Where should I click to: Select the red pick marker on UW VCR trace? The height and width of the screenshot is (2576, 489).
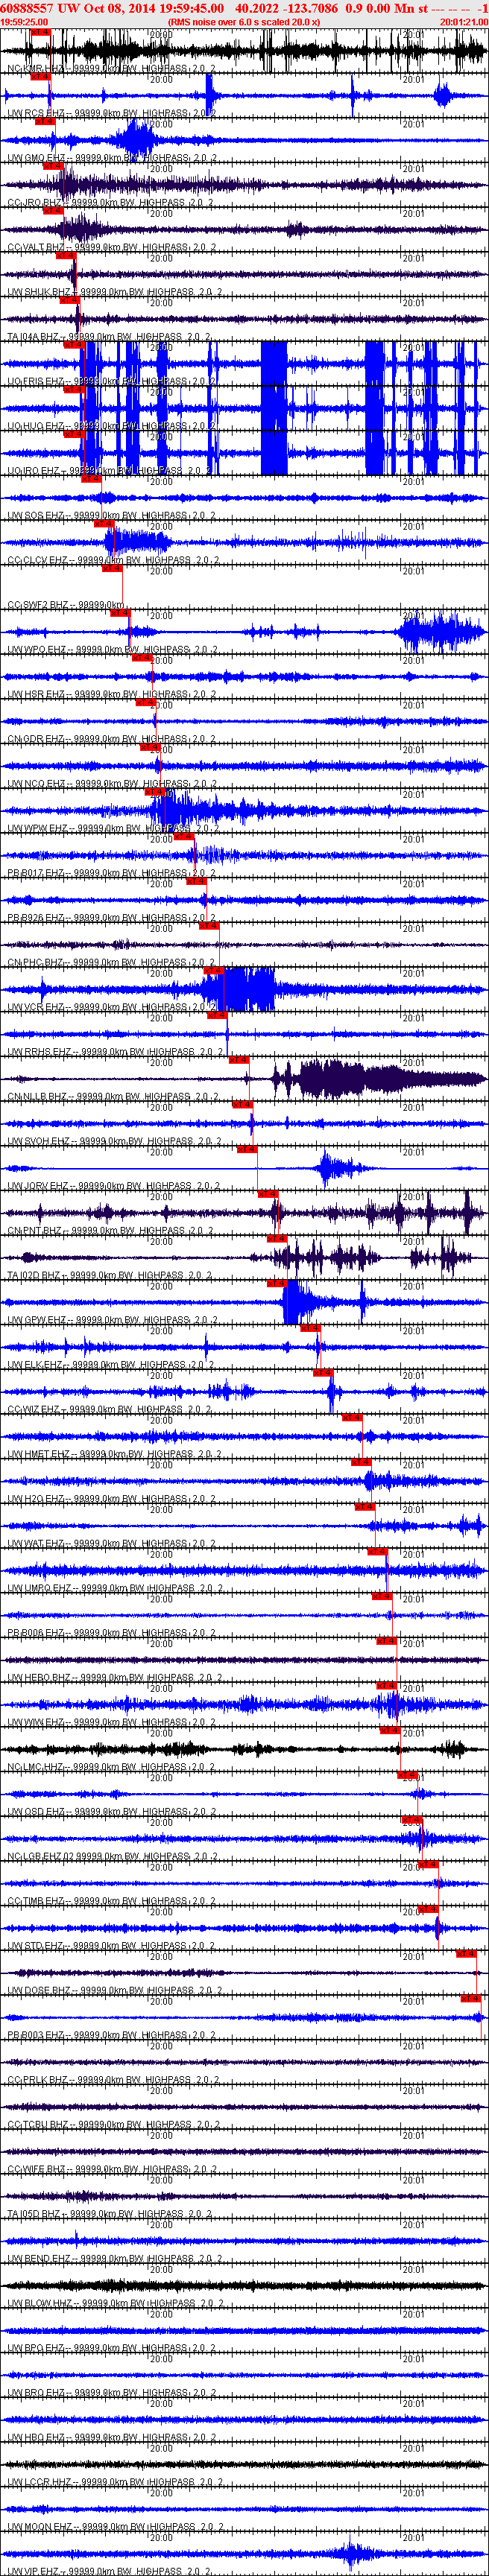(x=213, y=970)
